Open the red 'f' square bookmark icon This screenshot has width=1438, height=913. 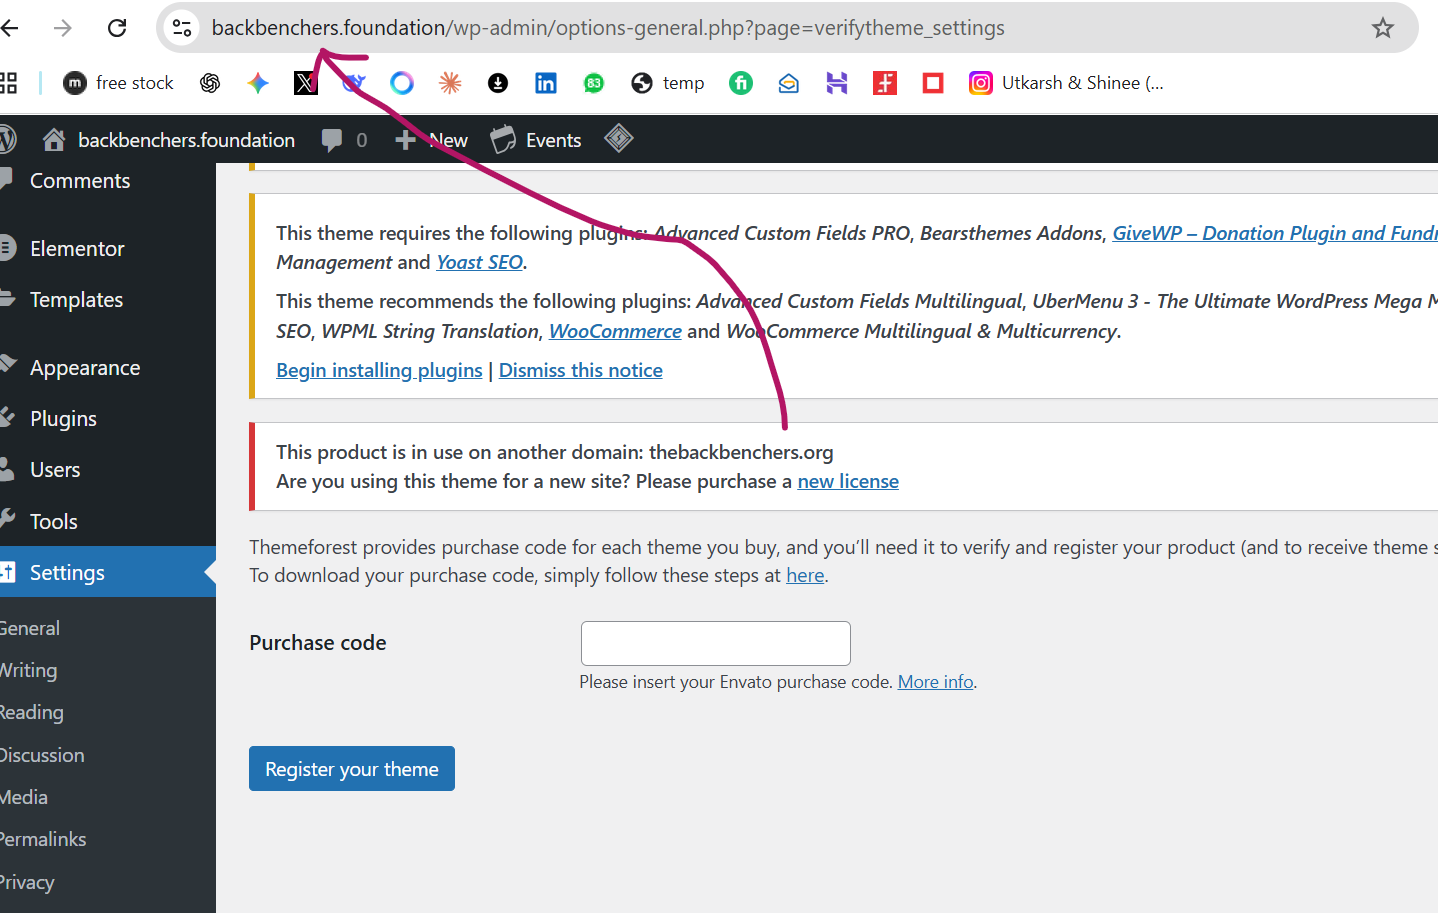pyautogui.click(x=885, y=83)
